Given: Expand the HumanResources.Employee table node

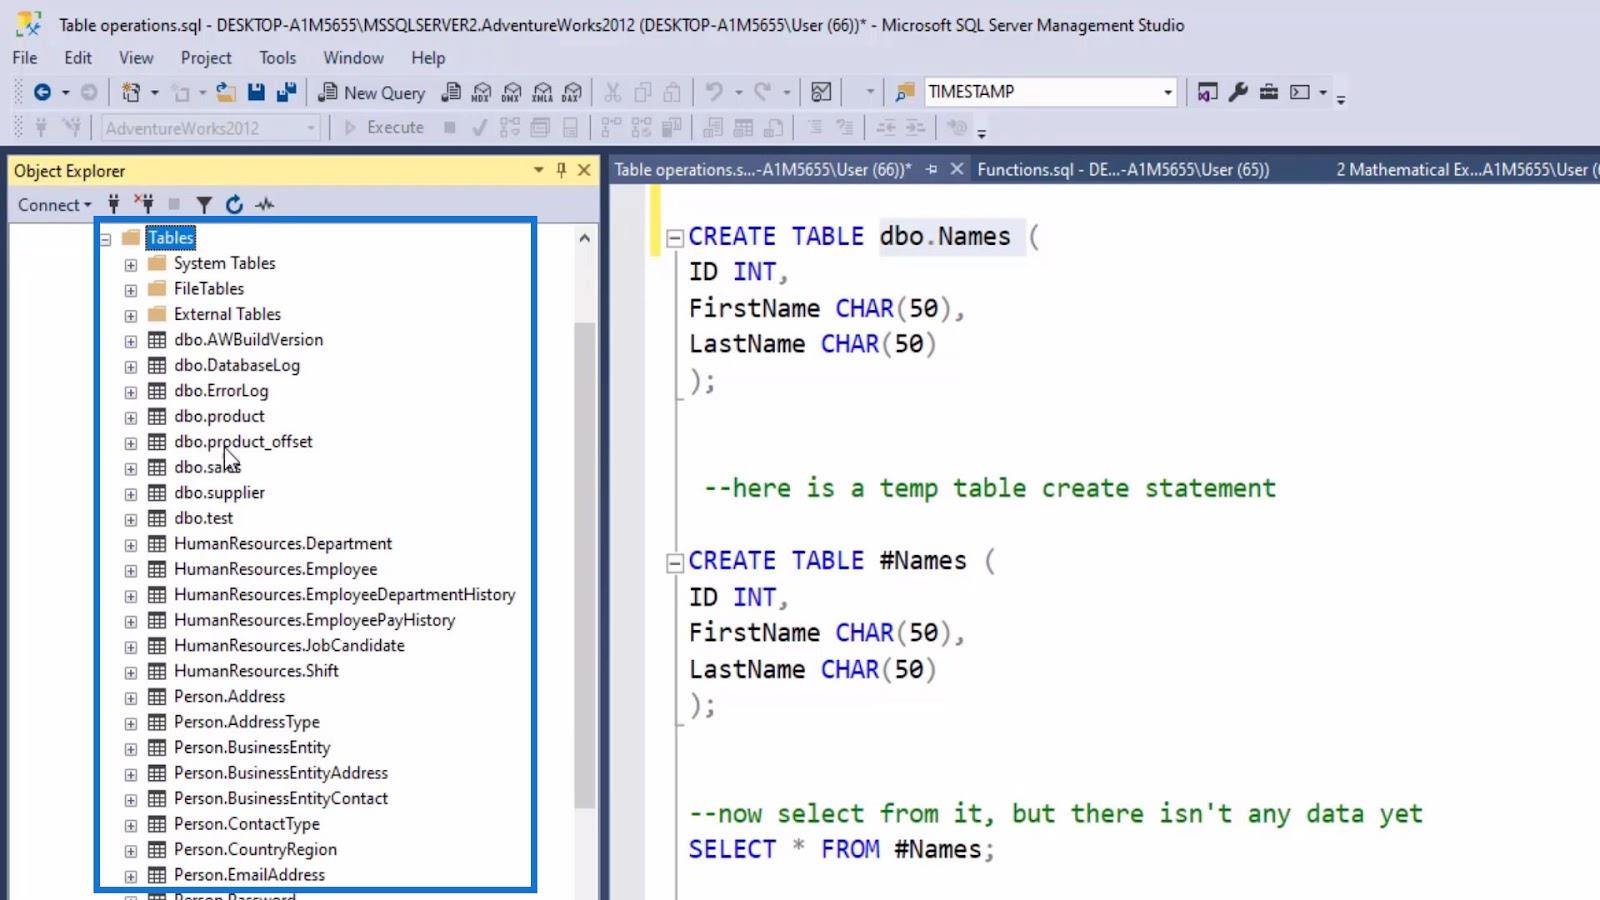Looking at the screenshot, I should pos(130,571).
